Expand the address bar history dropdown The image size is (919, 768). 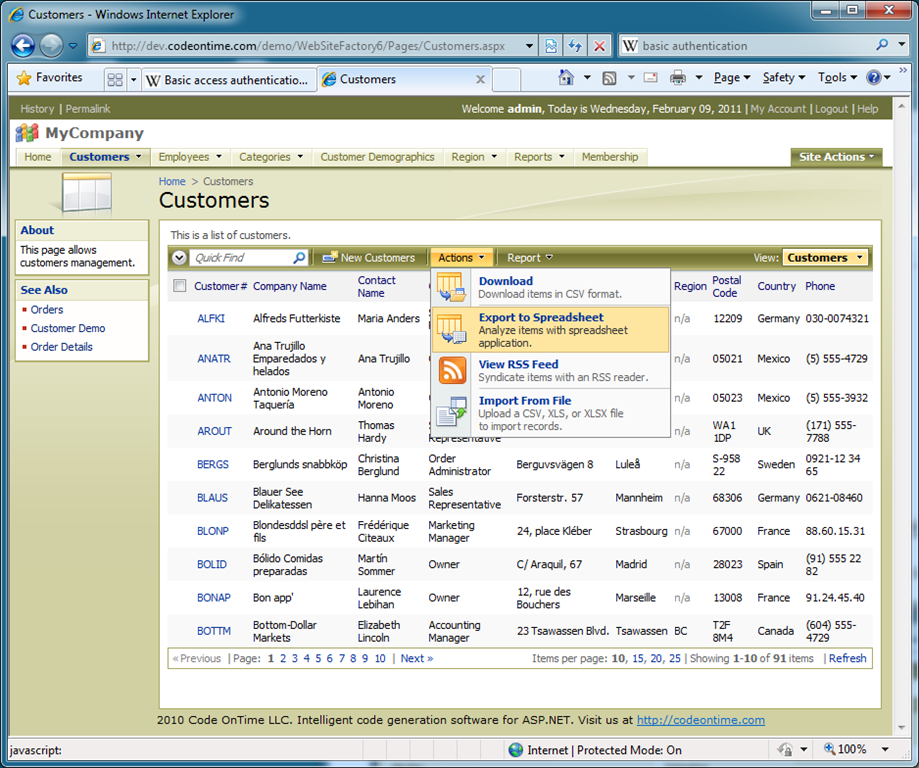pos(529,46)
